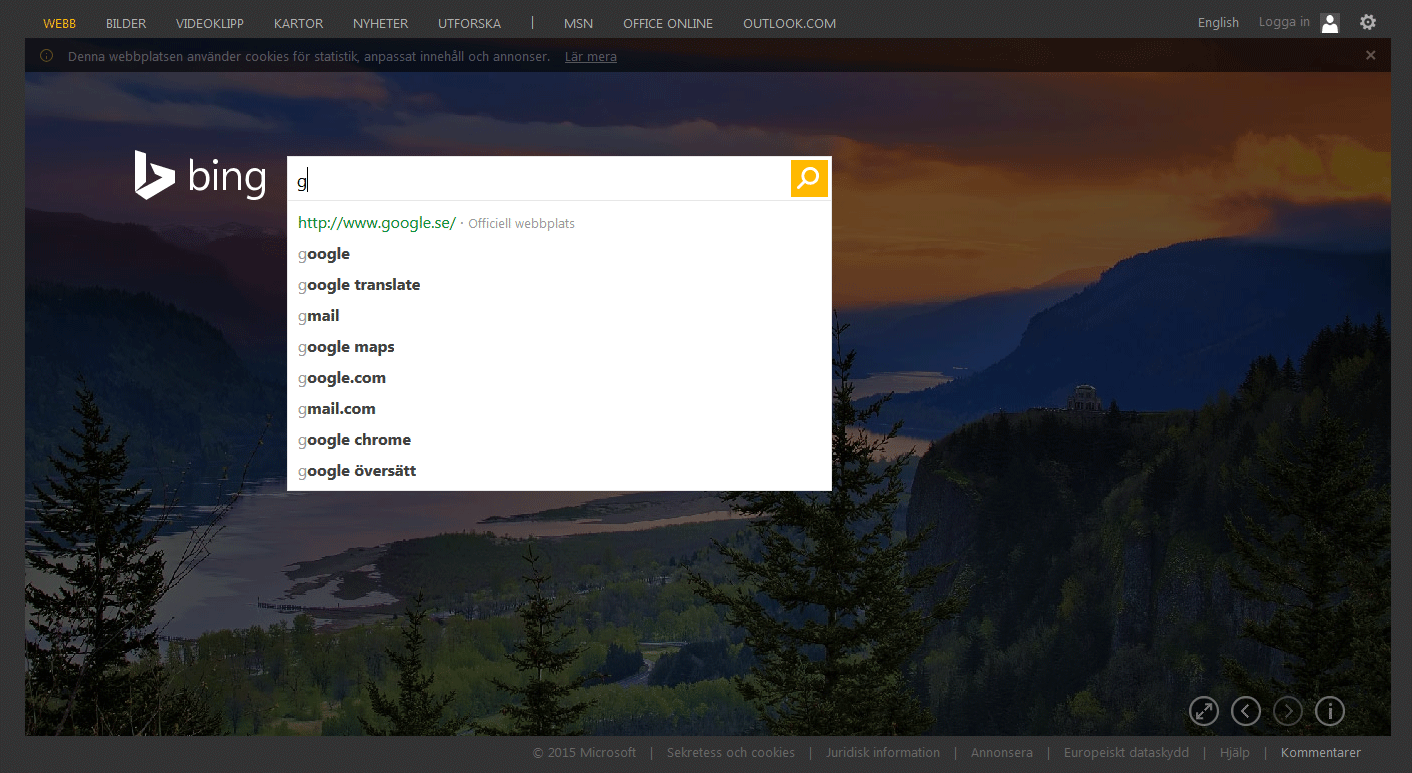Open the UTFORSKA tab

[470, 23]
